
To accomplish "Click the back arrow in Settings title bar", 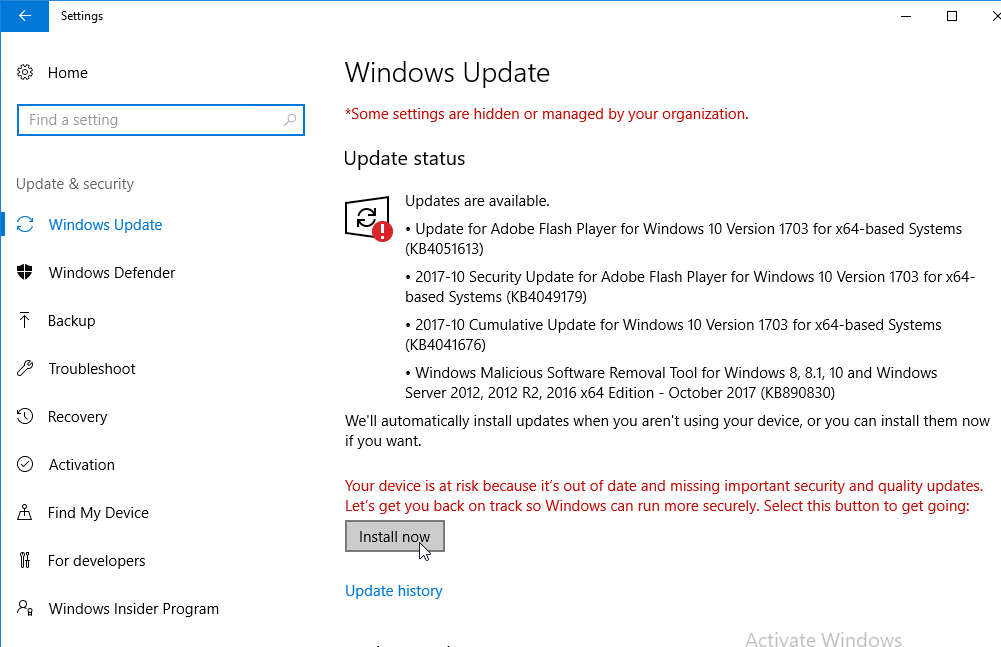I will (x=24, y=16).
